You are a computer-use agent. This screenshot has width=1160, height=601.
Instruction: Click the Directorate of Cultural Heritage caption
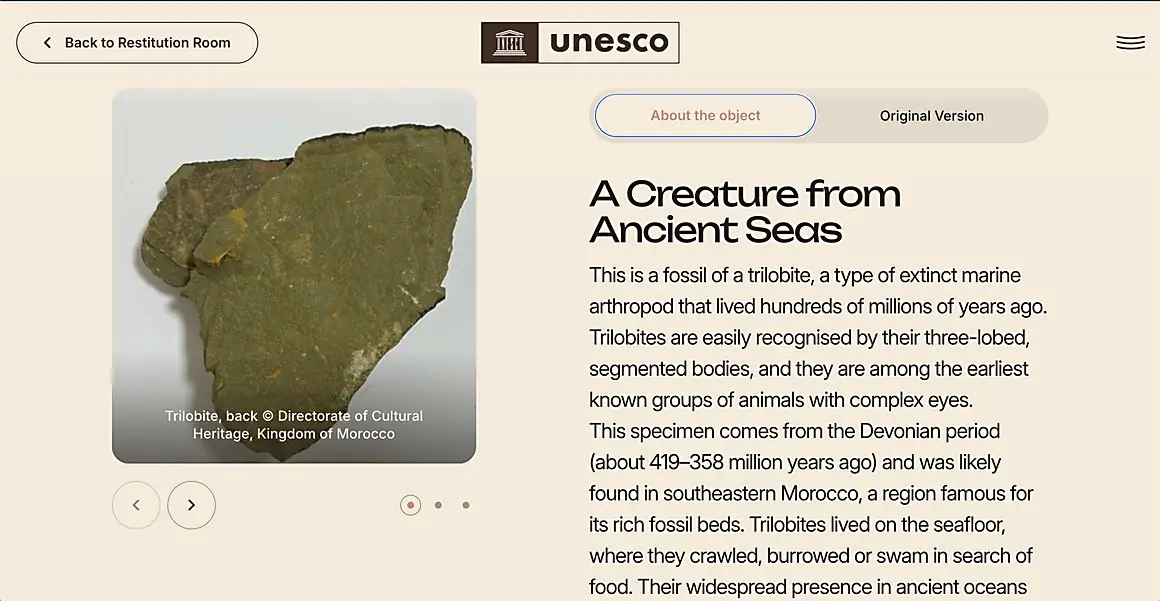294,425
